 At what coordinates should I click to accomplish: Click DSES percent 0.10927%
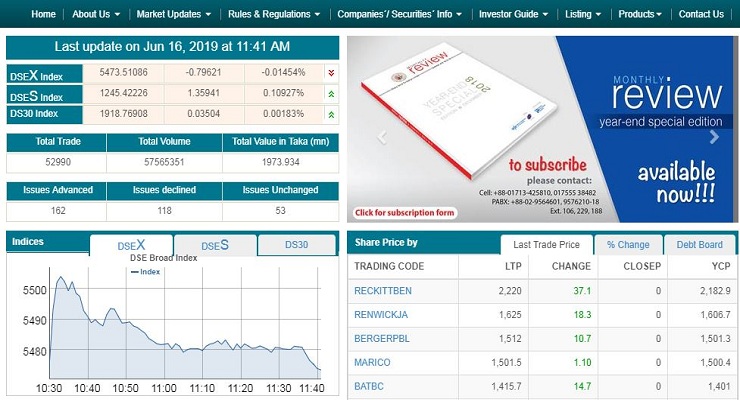click(283, 93)
